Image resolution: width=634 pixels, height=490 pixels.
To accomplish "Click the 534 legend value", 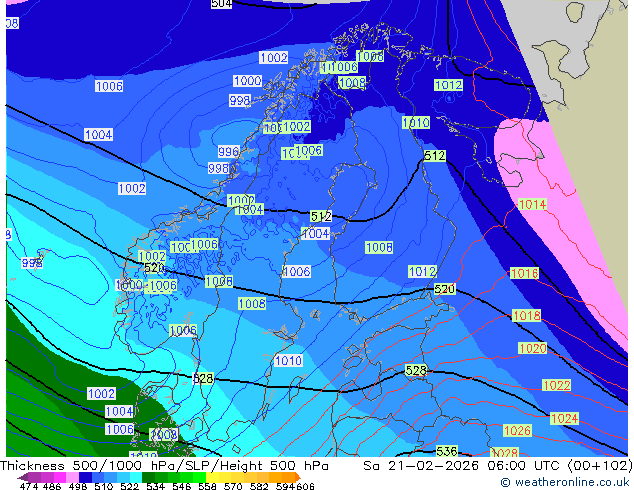I will click(x=155, y=486).
